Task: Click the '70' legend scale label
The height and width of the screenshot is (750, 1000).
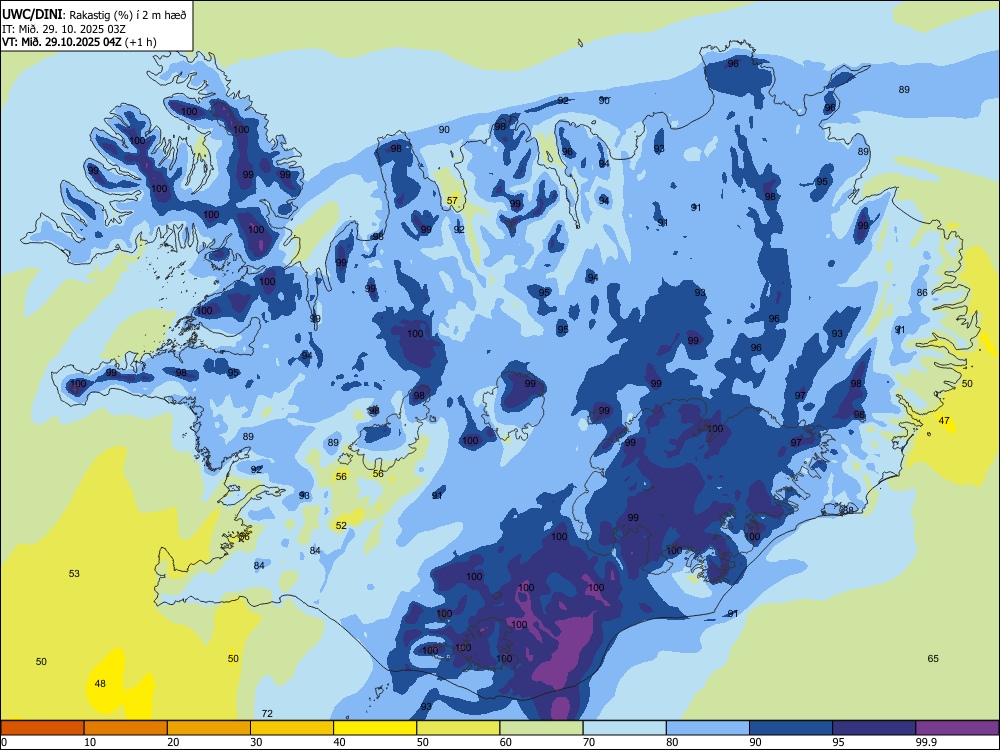Action: (589, 742)
